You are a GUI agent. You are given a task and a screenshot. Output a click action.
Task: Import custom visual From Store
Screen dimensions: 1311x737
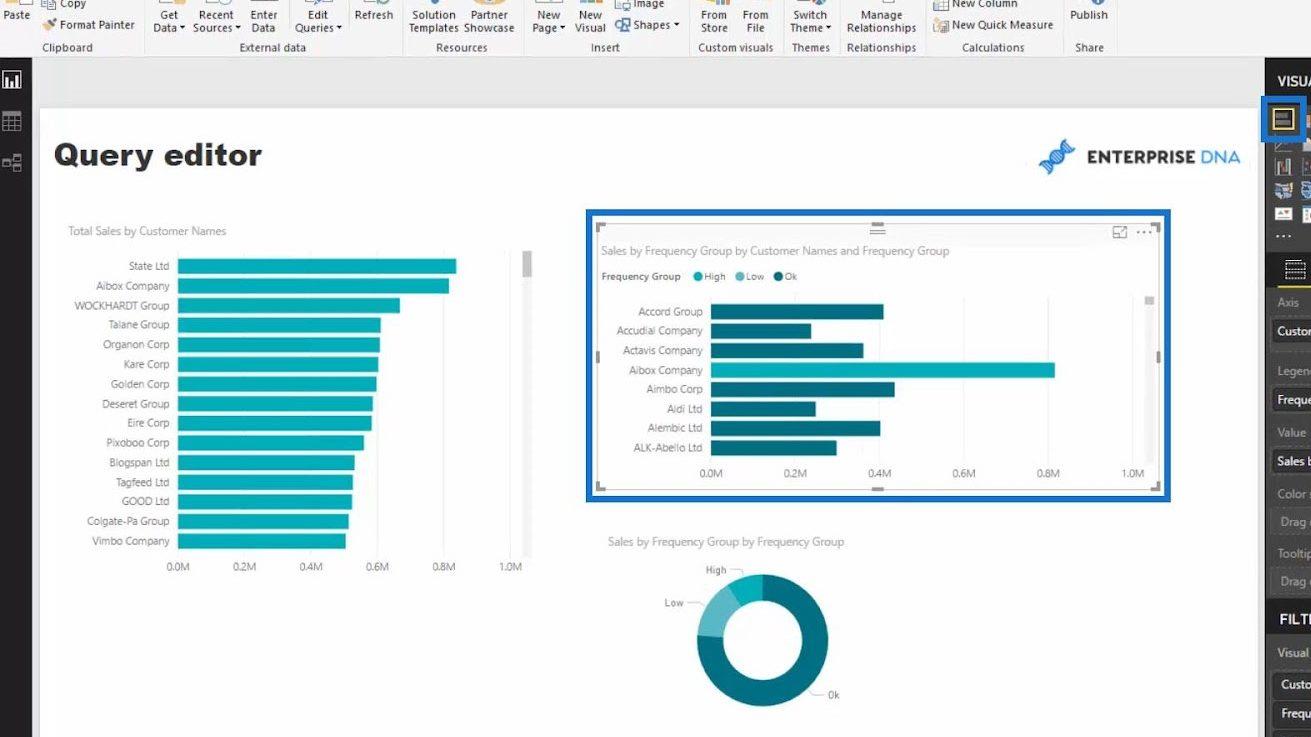714,15
